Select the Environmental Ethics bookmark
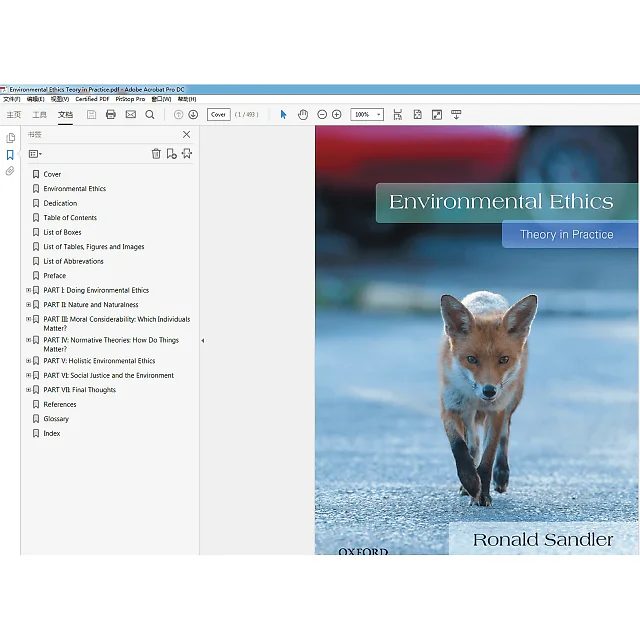This screenshot has height=640, width=640. click(75, 189)
